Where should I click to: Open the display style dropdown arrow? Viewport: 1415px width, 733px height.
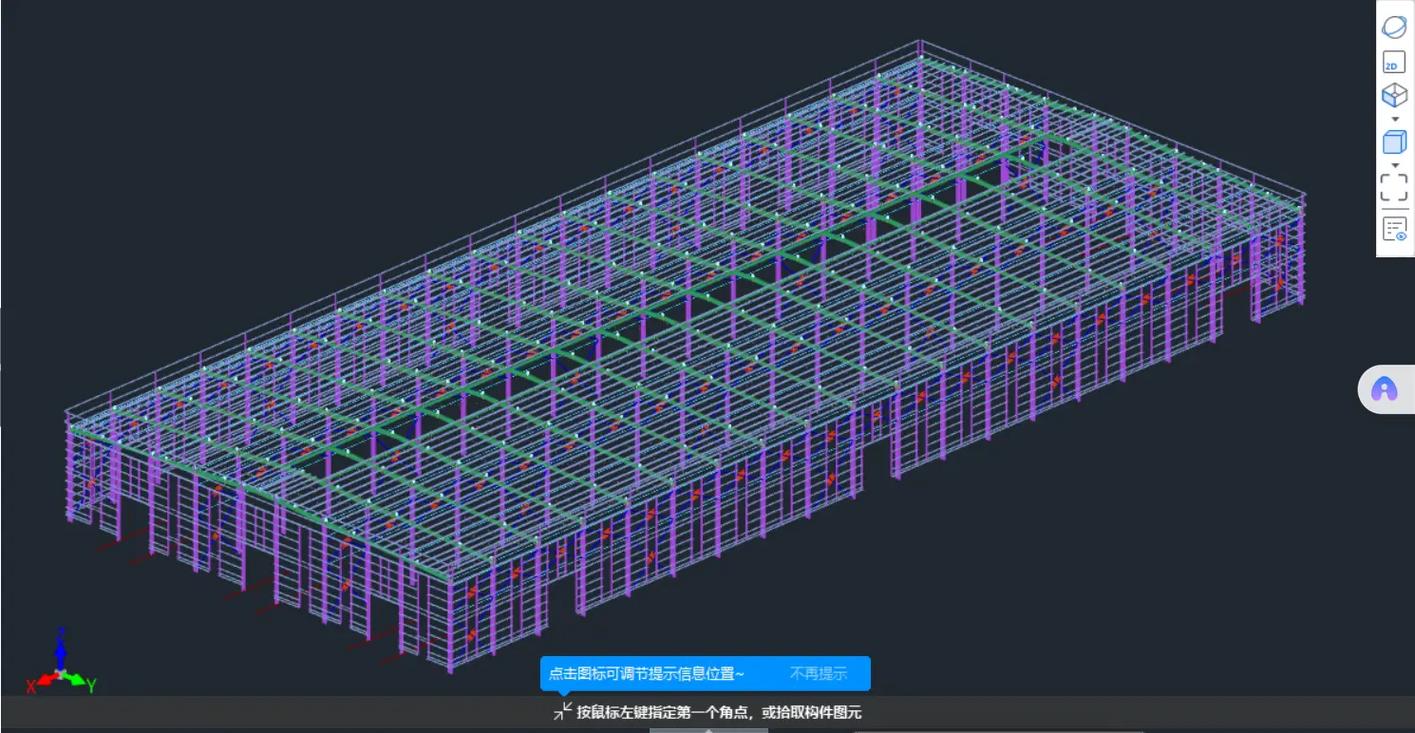1395,165
